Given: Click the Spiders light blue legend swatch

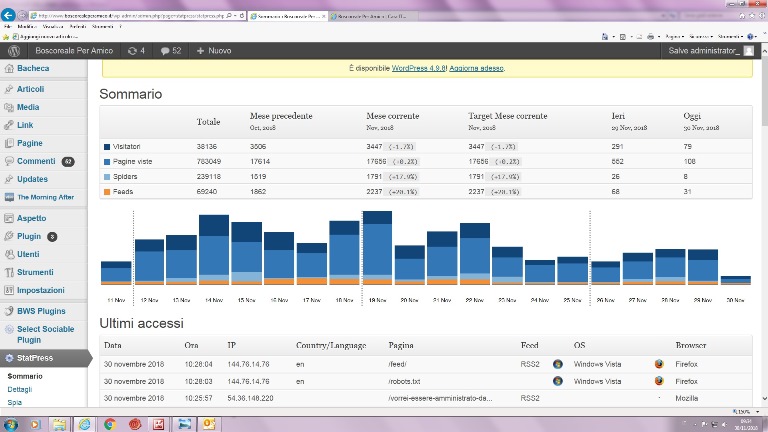Looking at the screenshot, I should tap(107, 177).
